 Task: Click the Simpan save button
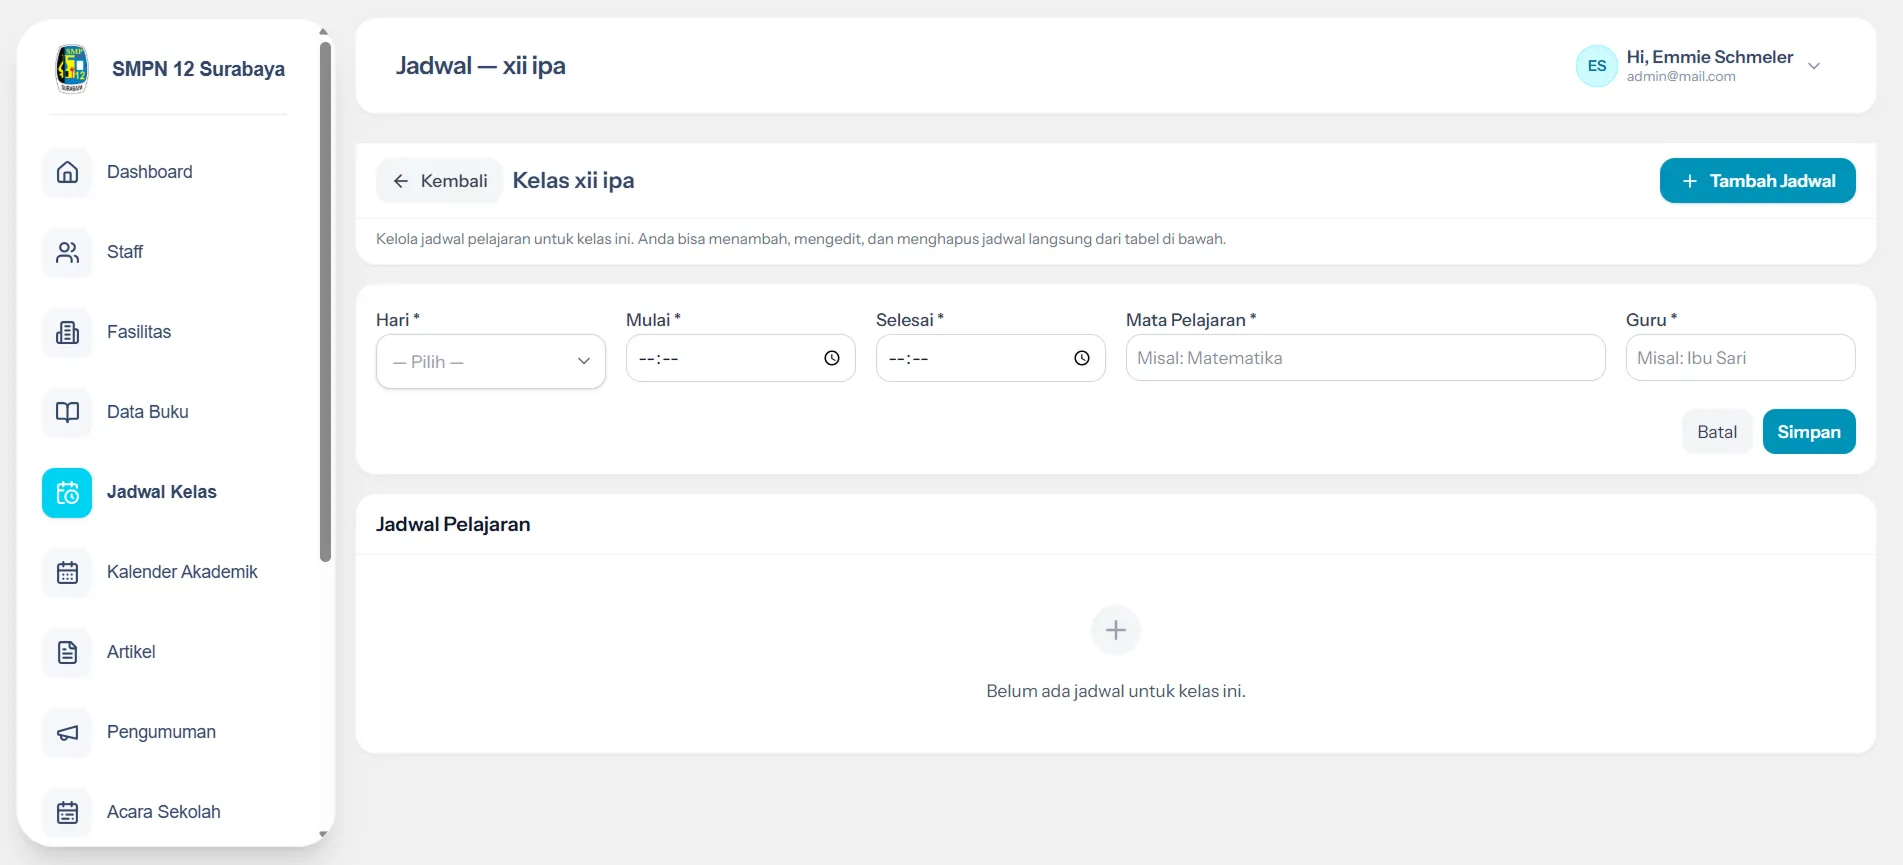pyautogui.click(x=1809, y=432)
